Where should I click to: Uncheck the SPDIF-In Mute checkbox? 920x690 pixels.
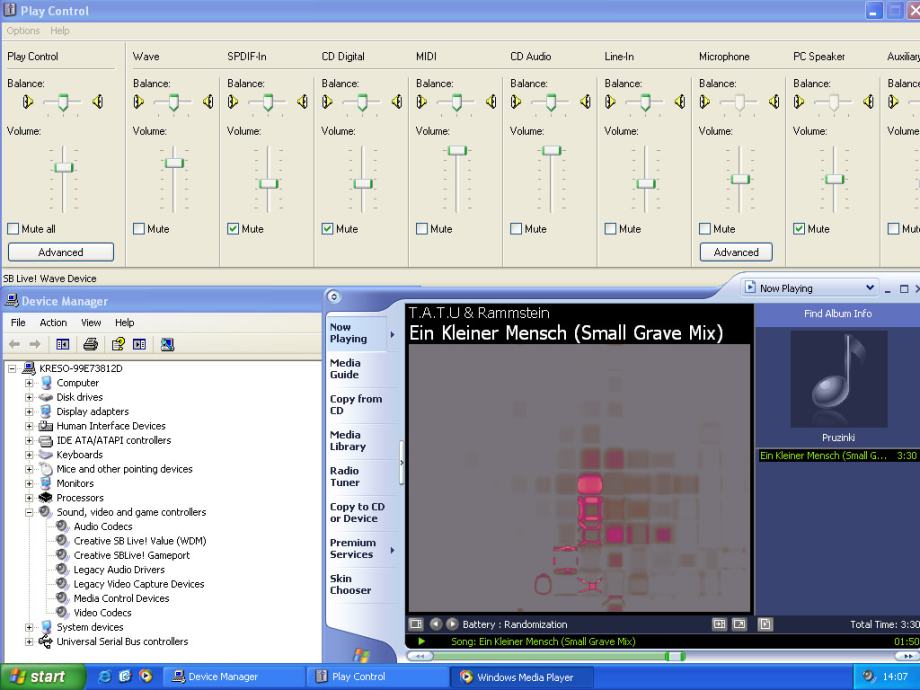233,229
